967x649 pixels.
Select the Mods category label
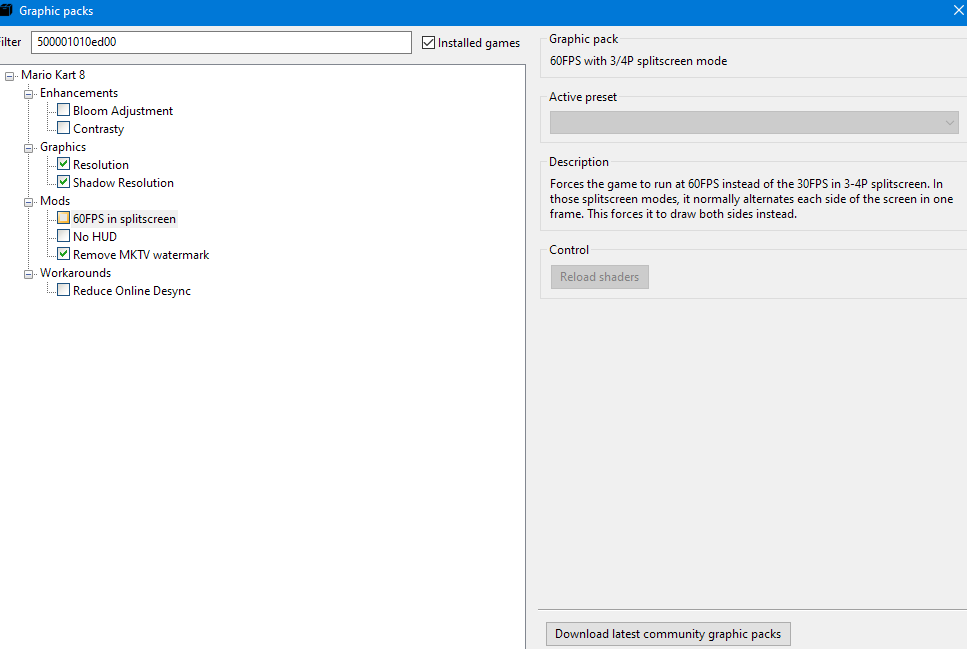pyautogui.click(x=55, y=200)
